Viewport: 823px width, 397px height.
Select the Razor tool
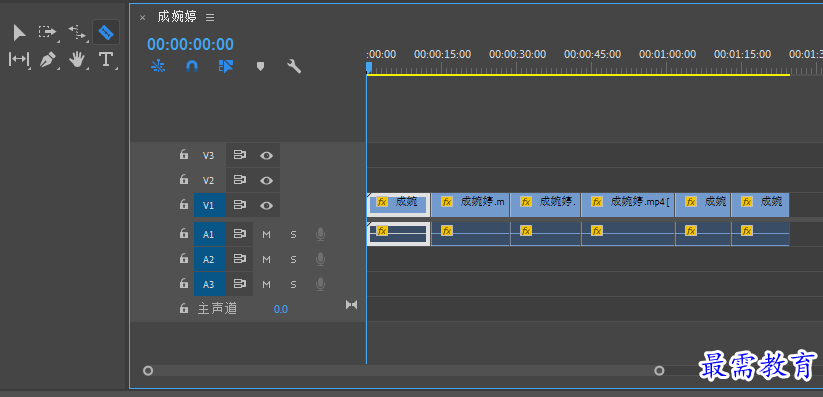(x=106, y=33)
